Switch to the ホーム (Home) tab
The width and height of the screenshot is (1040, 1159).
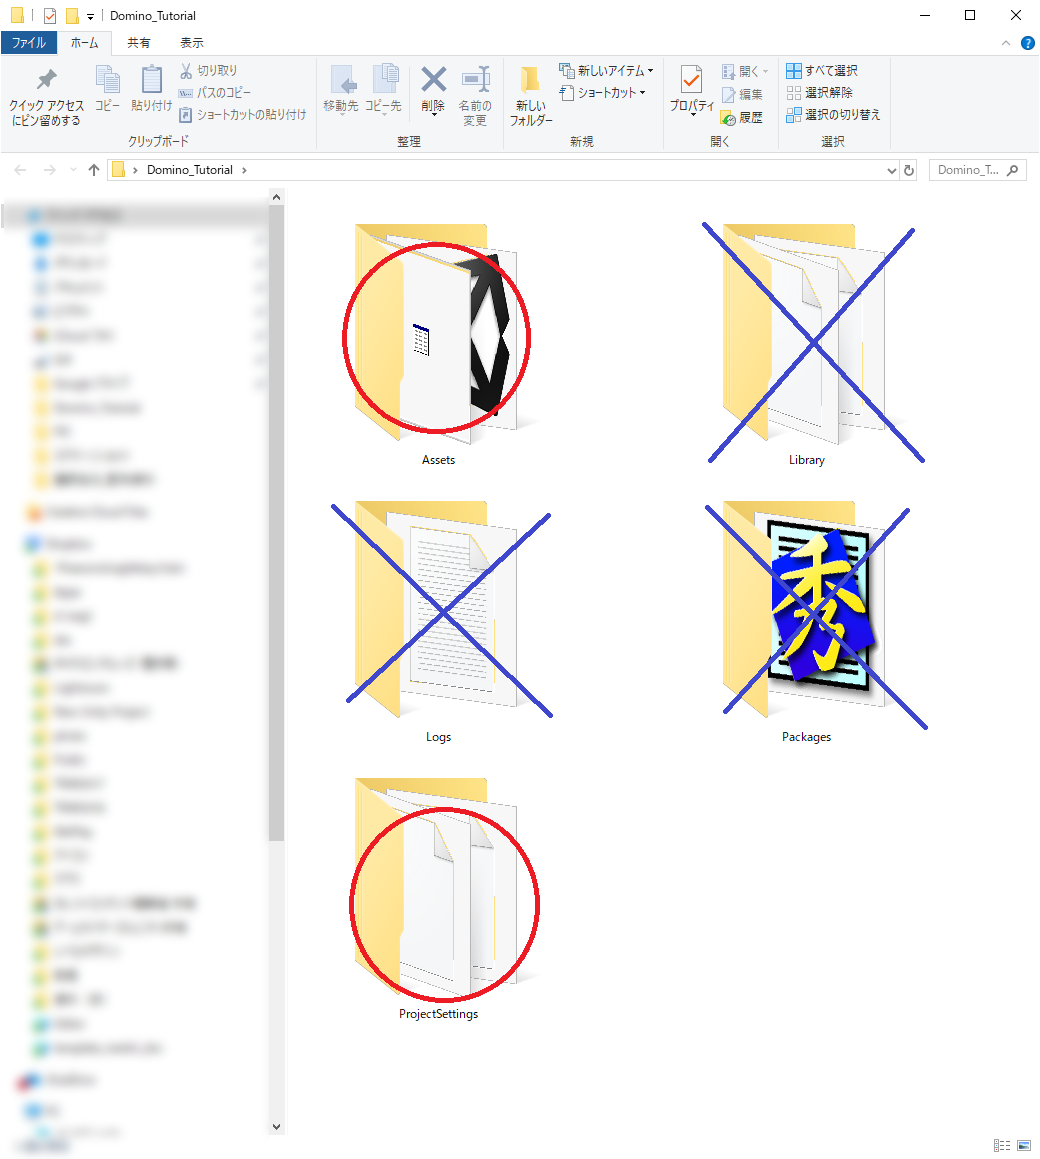tap(84, 43)
